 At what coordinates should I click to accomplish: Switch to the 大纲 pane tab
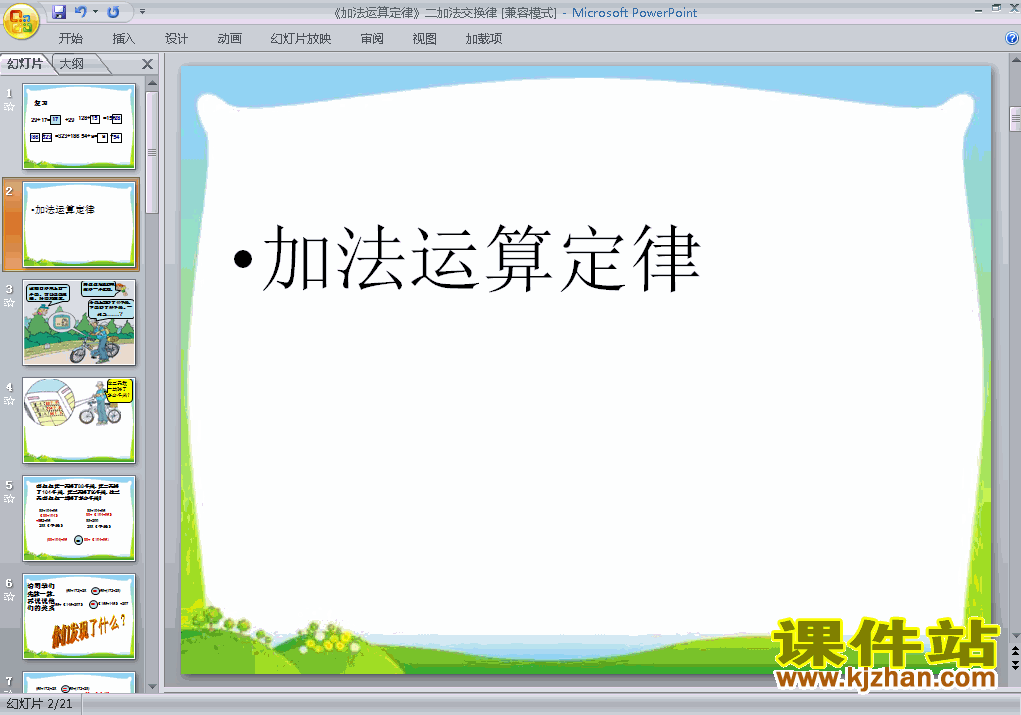click(x=72, y=64)
